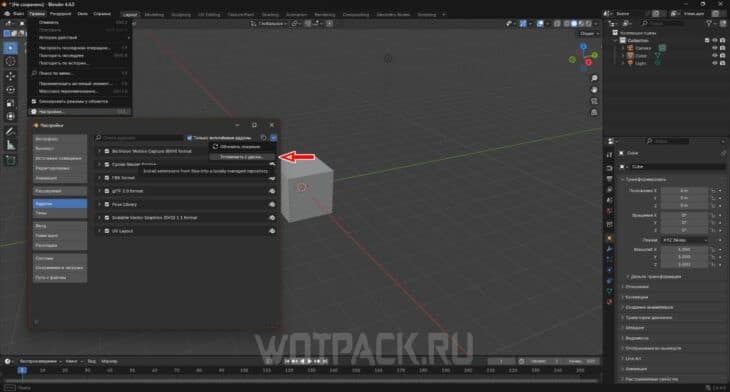The height and width of the screenshot is (392, 730).
Task: Select the Move tool in left toolbar
Action: [x=10, y=76]
